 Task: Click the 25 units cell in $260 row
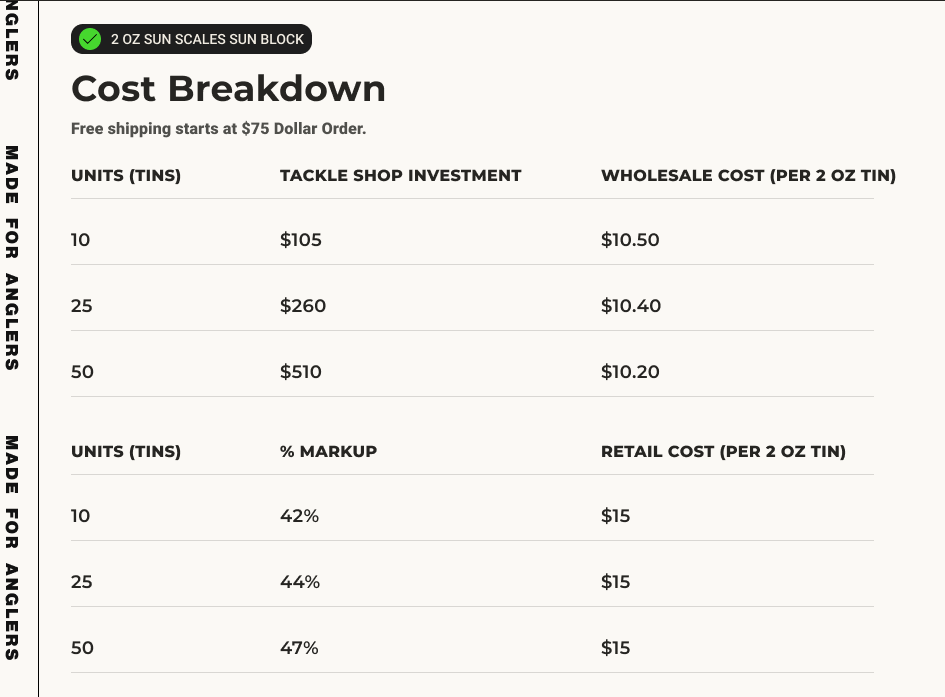(82, 306)
